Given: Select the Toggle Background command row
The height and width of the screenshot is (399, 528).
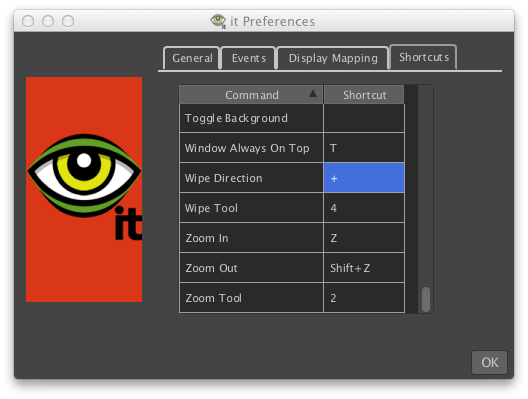Looking at the screenshot, I should (x=251, y=118).
